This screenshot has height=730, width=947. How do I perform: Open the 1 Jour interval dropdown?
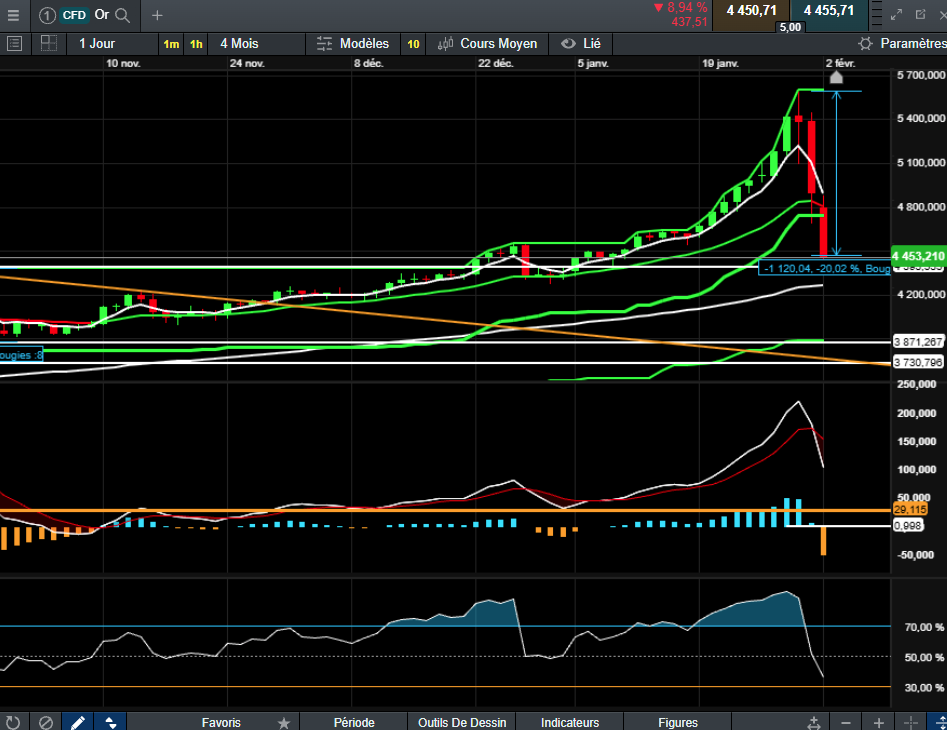[x=96, y=44]
